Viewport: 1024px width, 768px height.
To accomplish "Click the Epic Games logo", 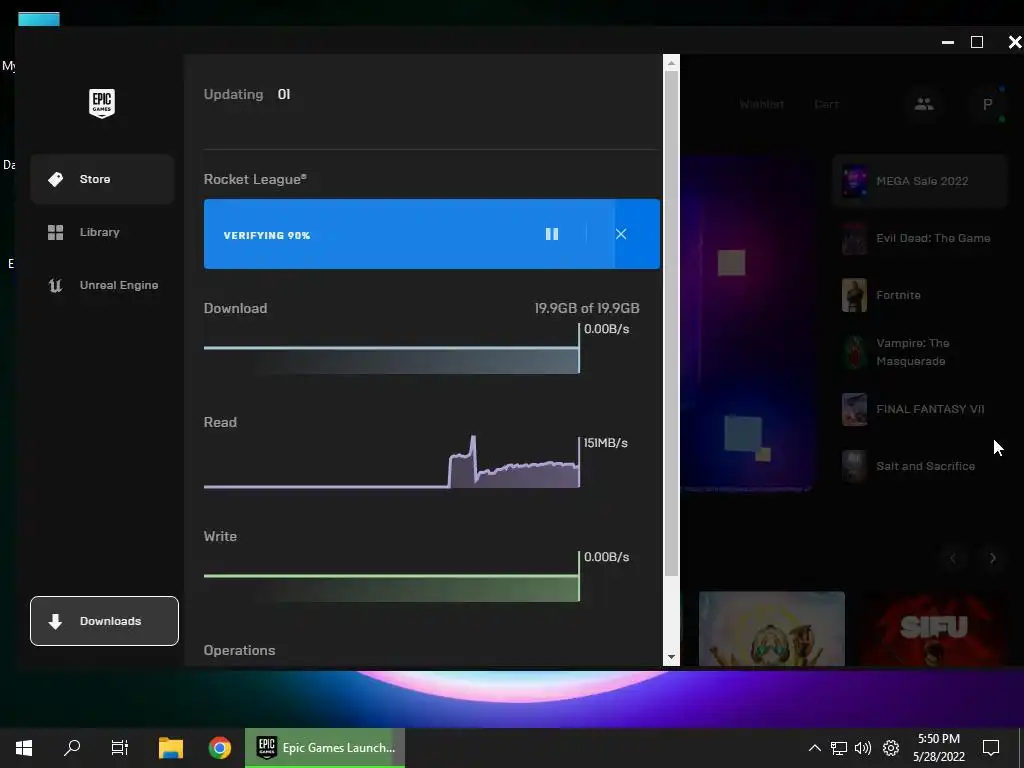I will click(x=102, y=103).
